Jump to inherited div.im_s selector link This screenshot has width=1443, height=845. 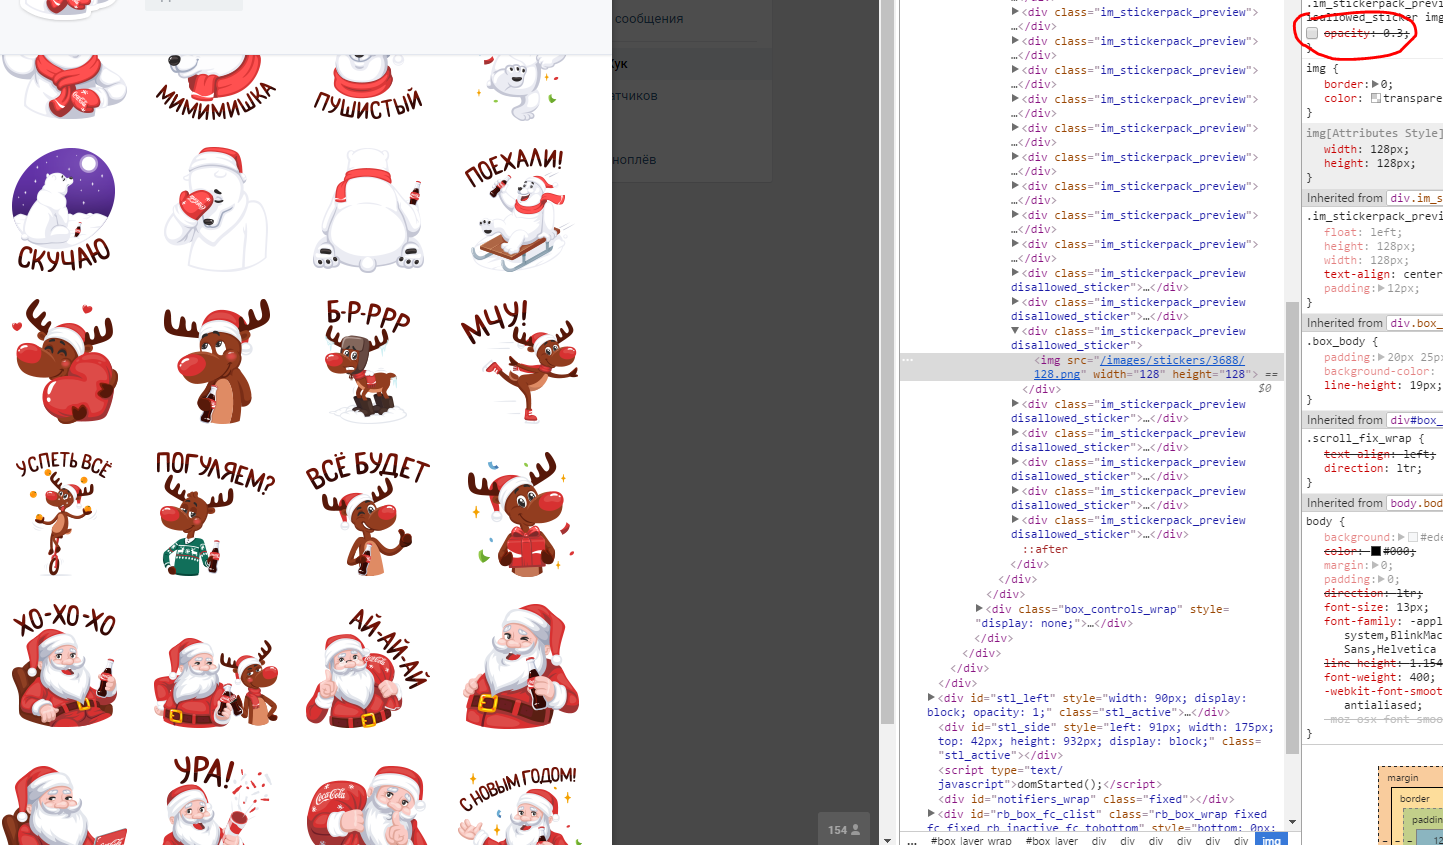tap(1416, 198)
